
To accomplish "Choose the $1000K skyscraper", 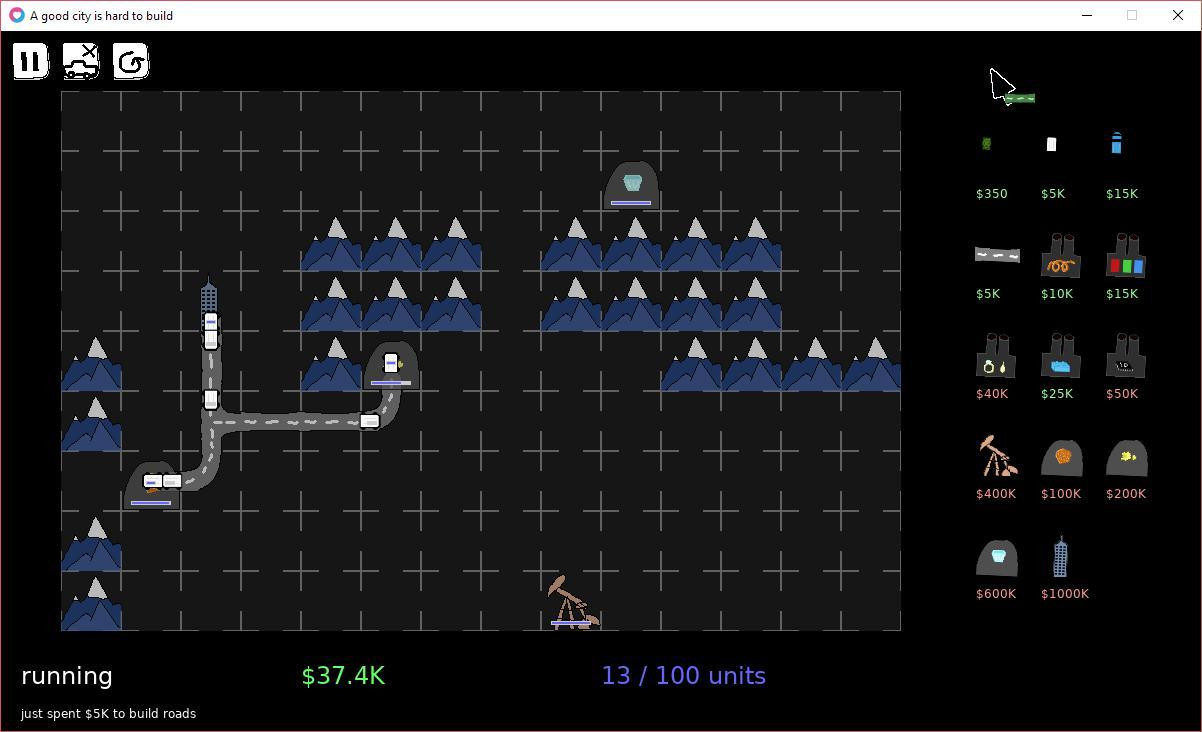I will pyautogui.click(x=1061, y=556).
